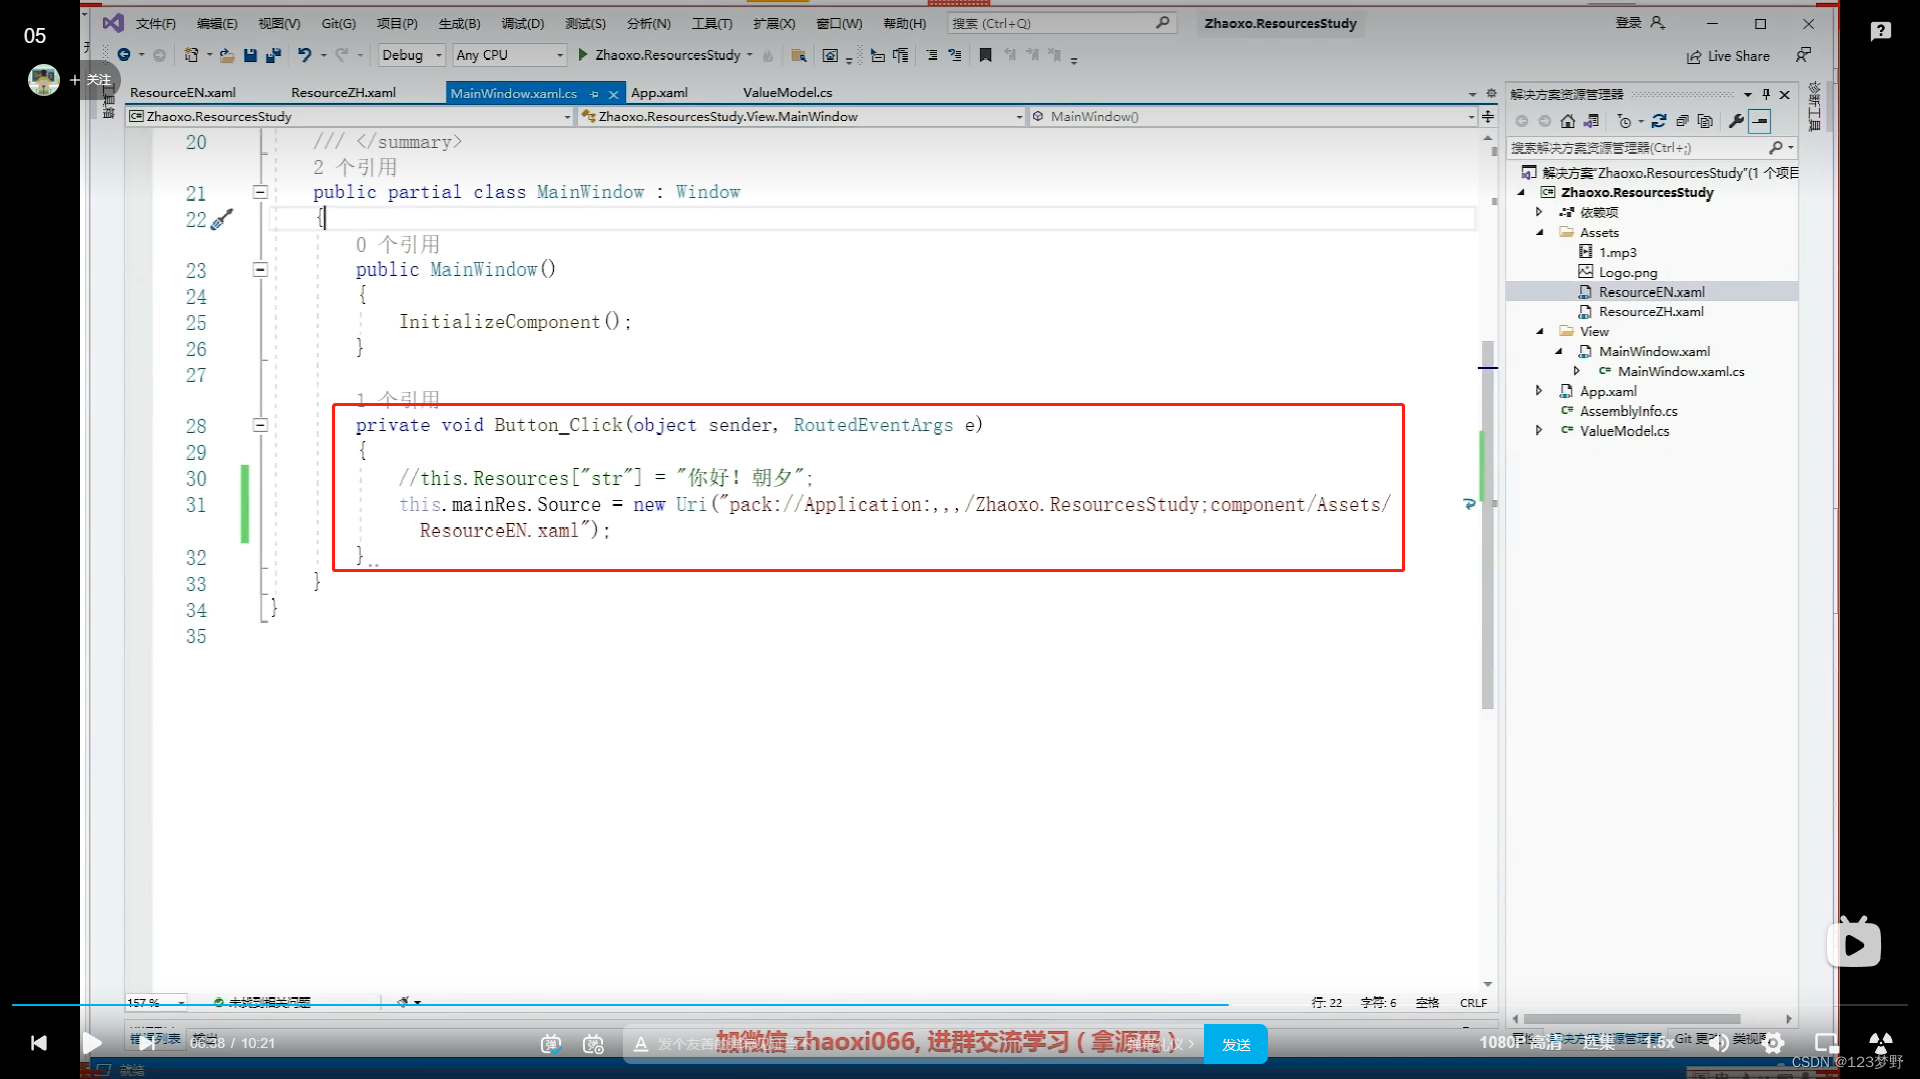Click the open file folder icon
Screen dimensions: 1920x1079
(227, 55)
